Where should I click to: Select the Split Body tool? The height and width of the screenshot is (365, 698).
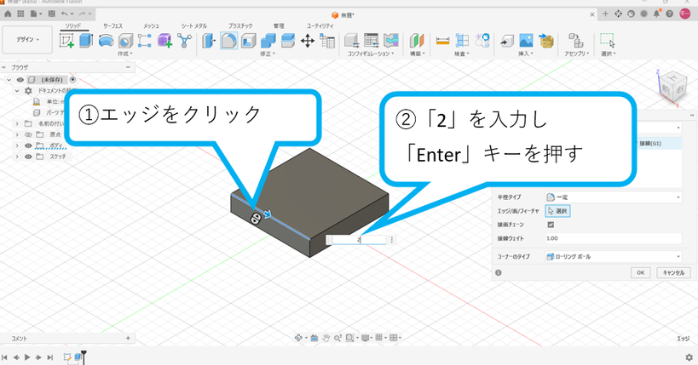point(288,41)
